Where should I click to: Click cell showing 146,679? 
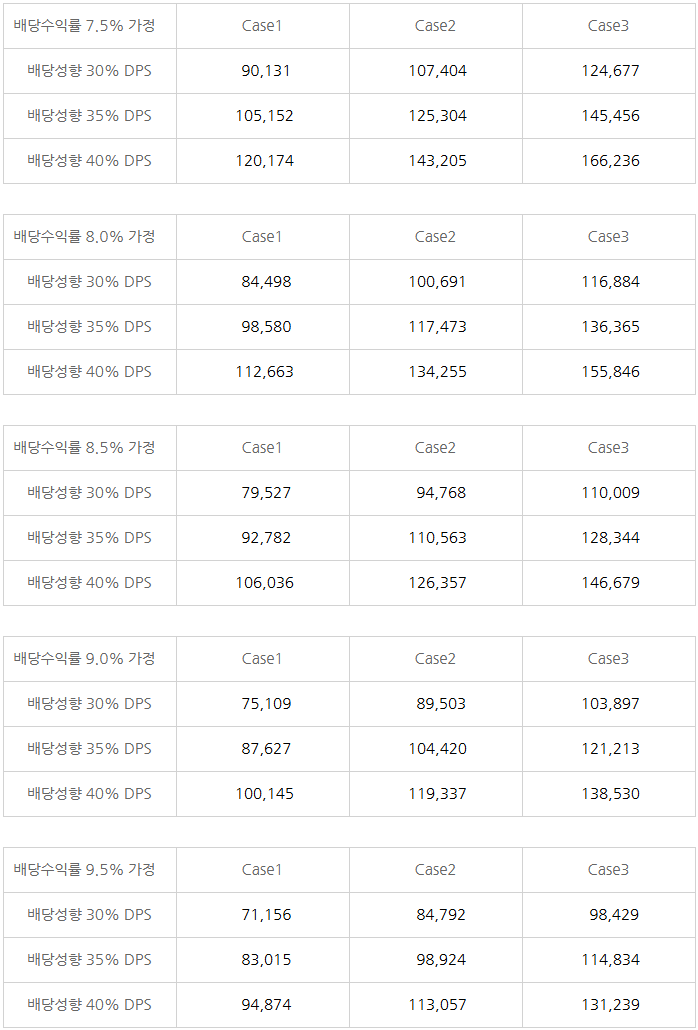[611, 583]
